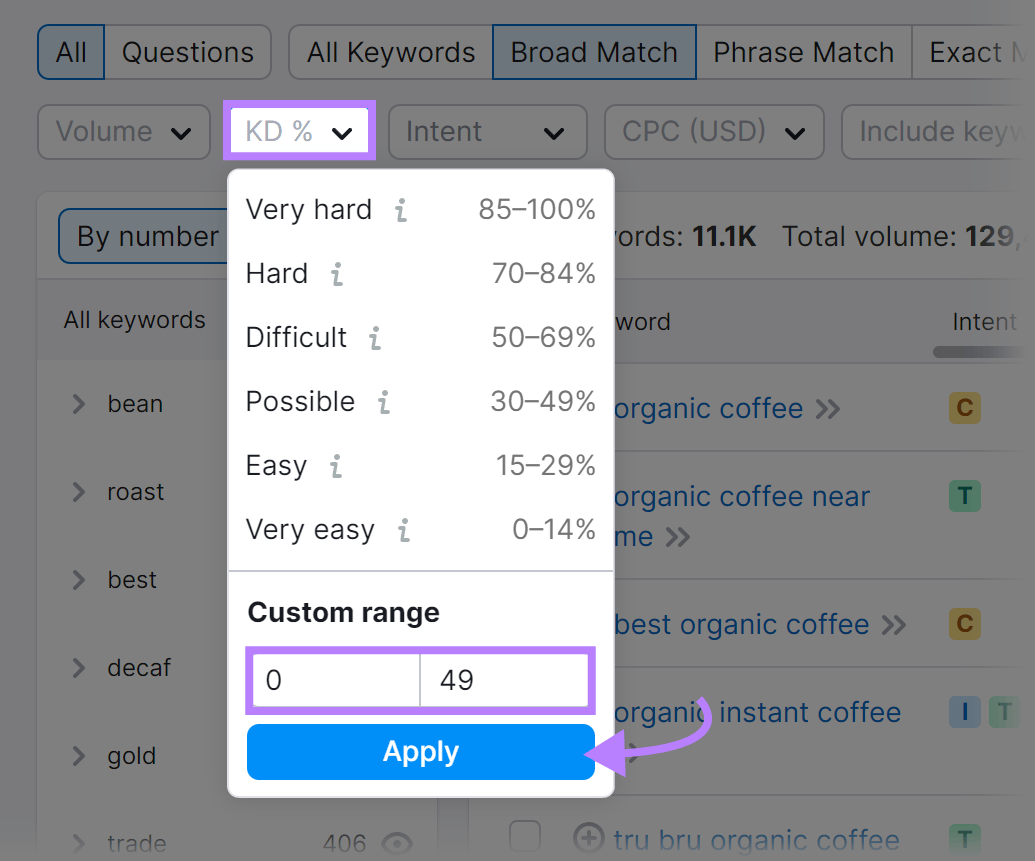This screenshot has height=861, width=1035.
Task: Switch to the Questions tab
Action: pos(188,52)
